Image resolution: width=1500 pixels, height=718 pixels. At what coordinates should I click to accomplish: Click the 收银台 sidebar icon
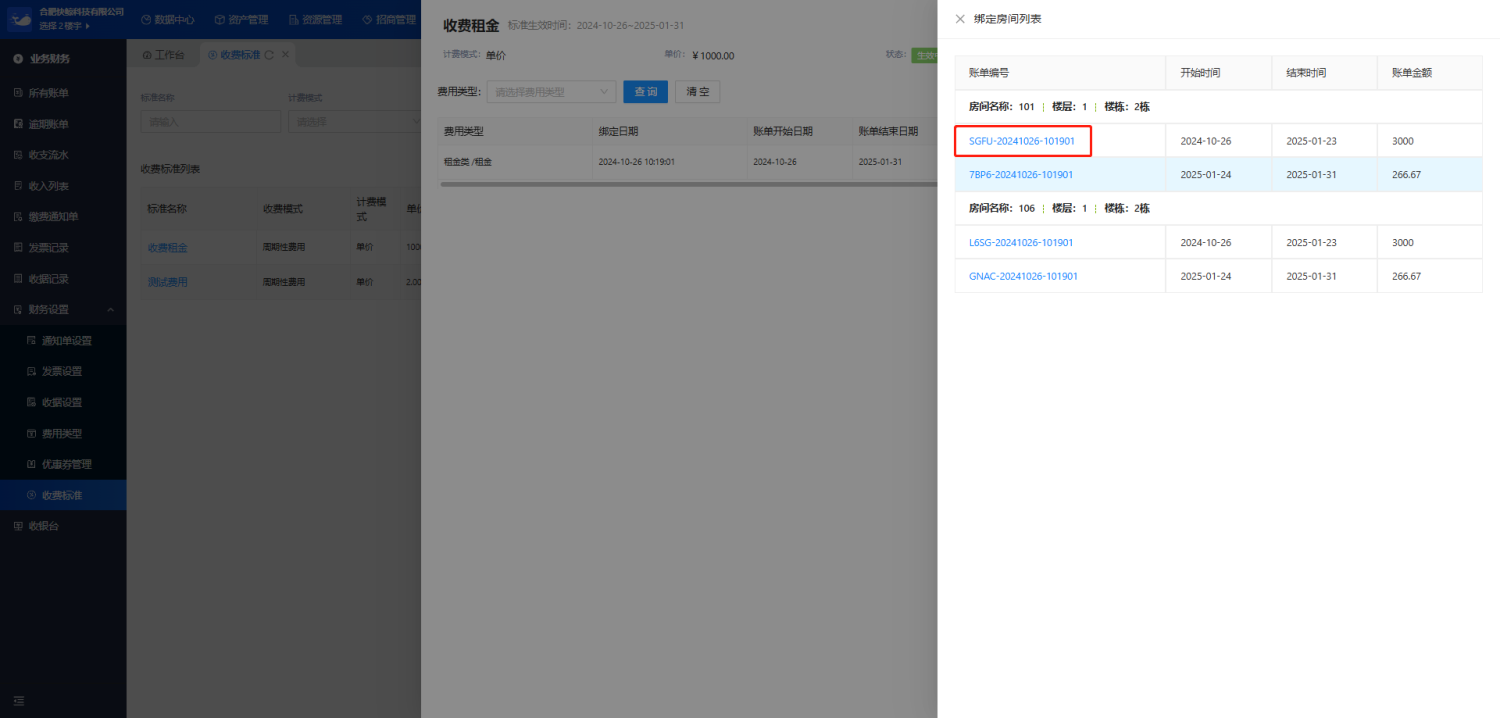point(18,526)
